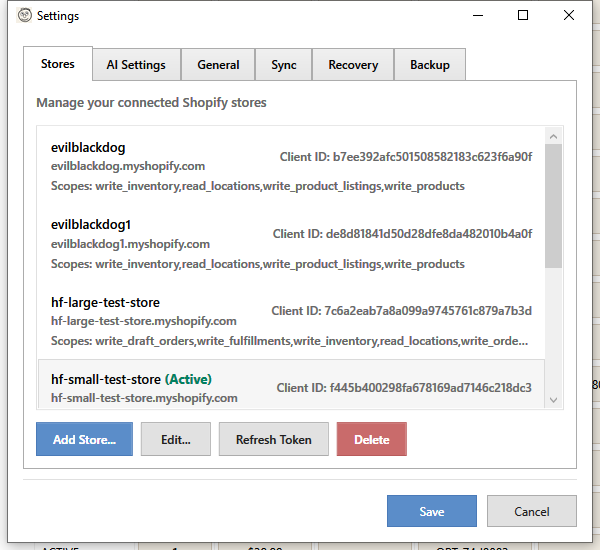Click Client ID f445b400298fa678169ad7146c218dc3
The height and width of the screenshot is (550, 600).
coord(404,388)
